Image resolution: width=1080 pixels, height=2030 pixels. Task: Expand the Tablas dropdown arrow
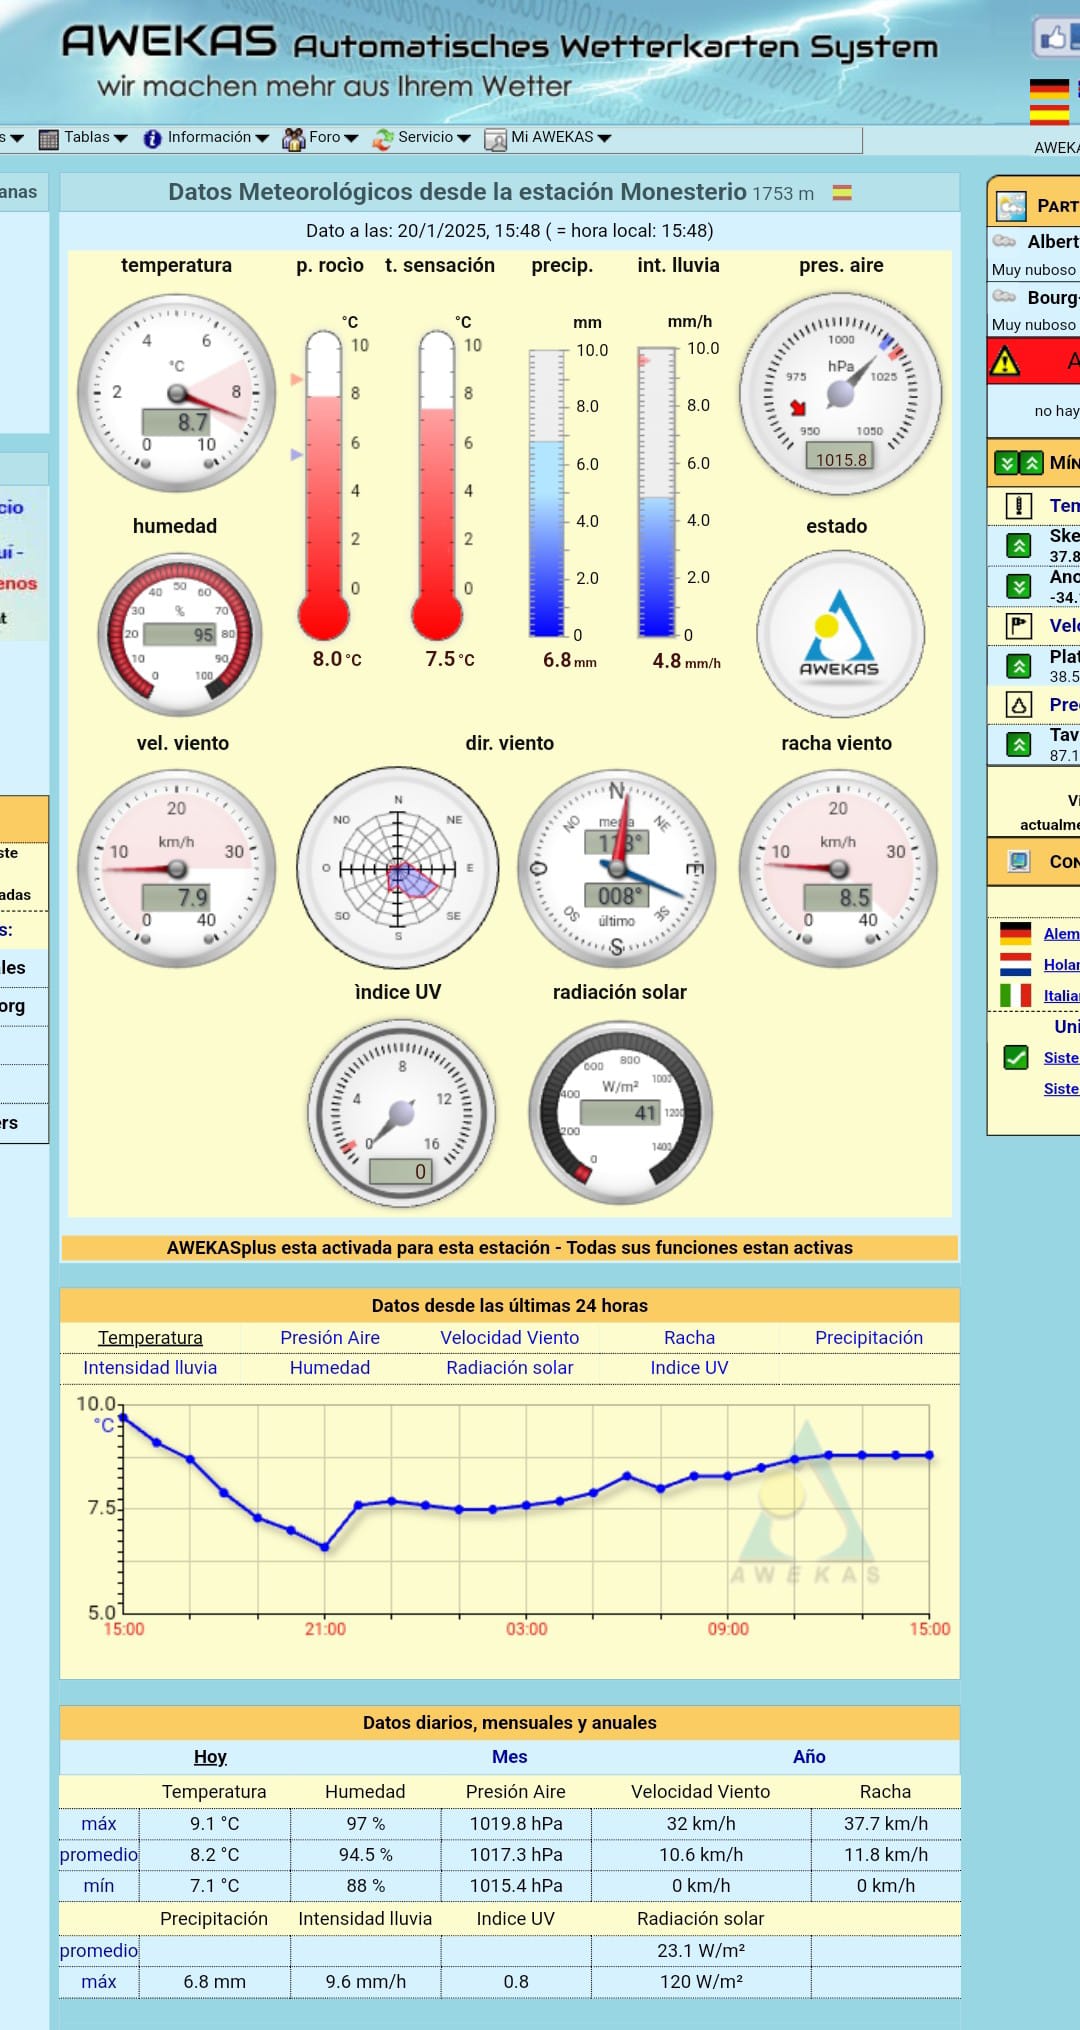pos(121,138)
